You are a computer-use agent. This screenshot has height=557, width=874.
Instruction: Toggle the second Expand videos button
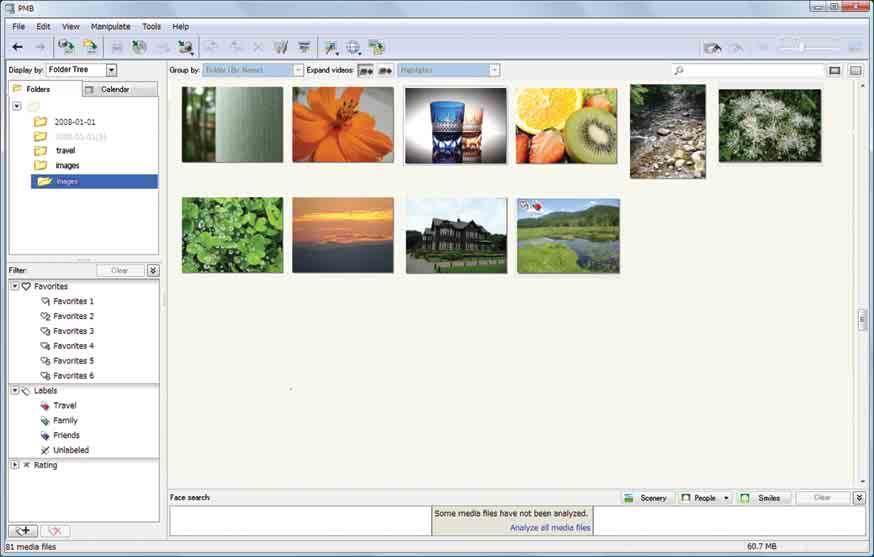pos(385,70)
